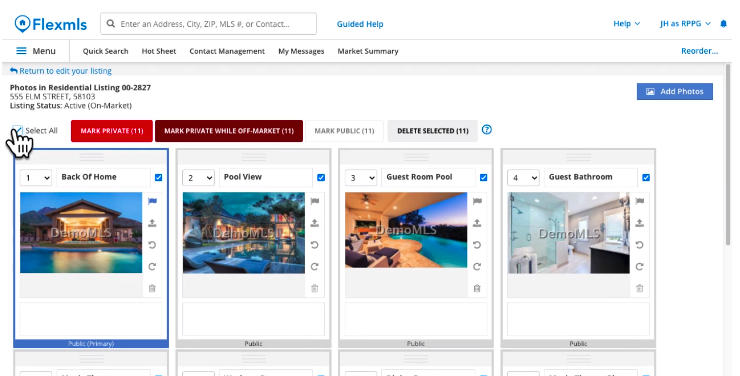Image resolution: width=740 pixels, height=376 pixels.
Task: Open the blue help question-mark icon
Action: [x=487, y=129]
